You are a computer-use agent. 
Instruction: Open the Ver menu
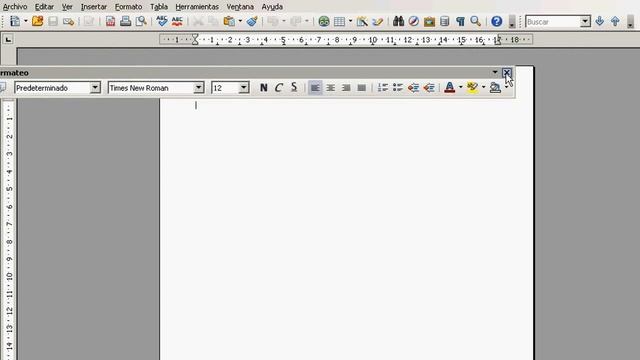pos(67,7)
